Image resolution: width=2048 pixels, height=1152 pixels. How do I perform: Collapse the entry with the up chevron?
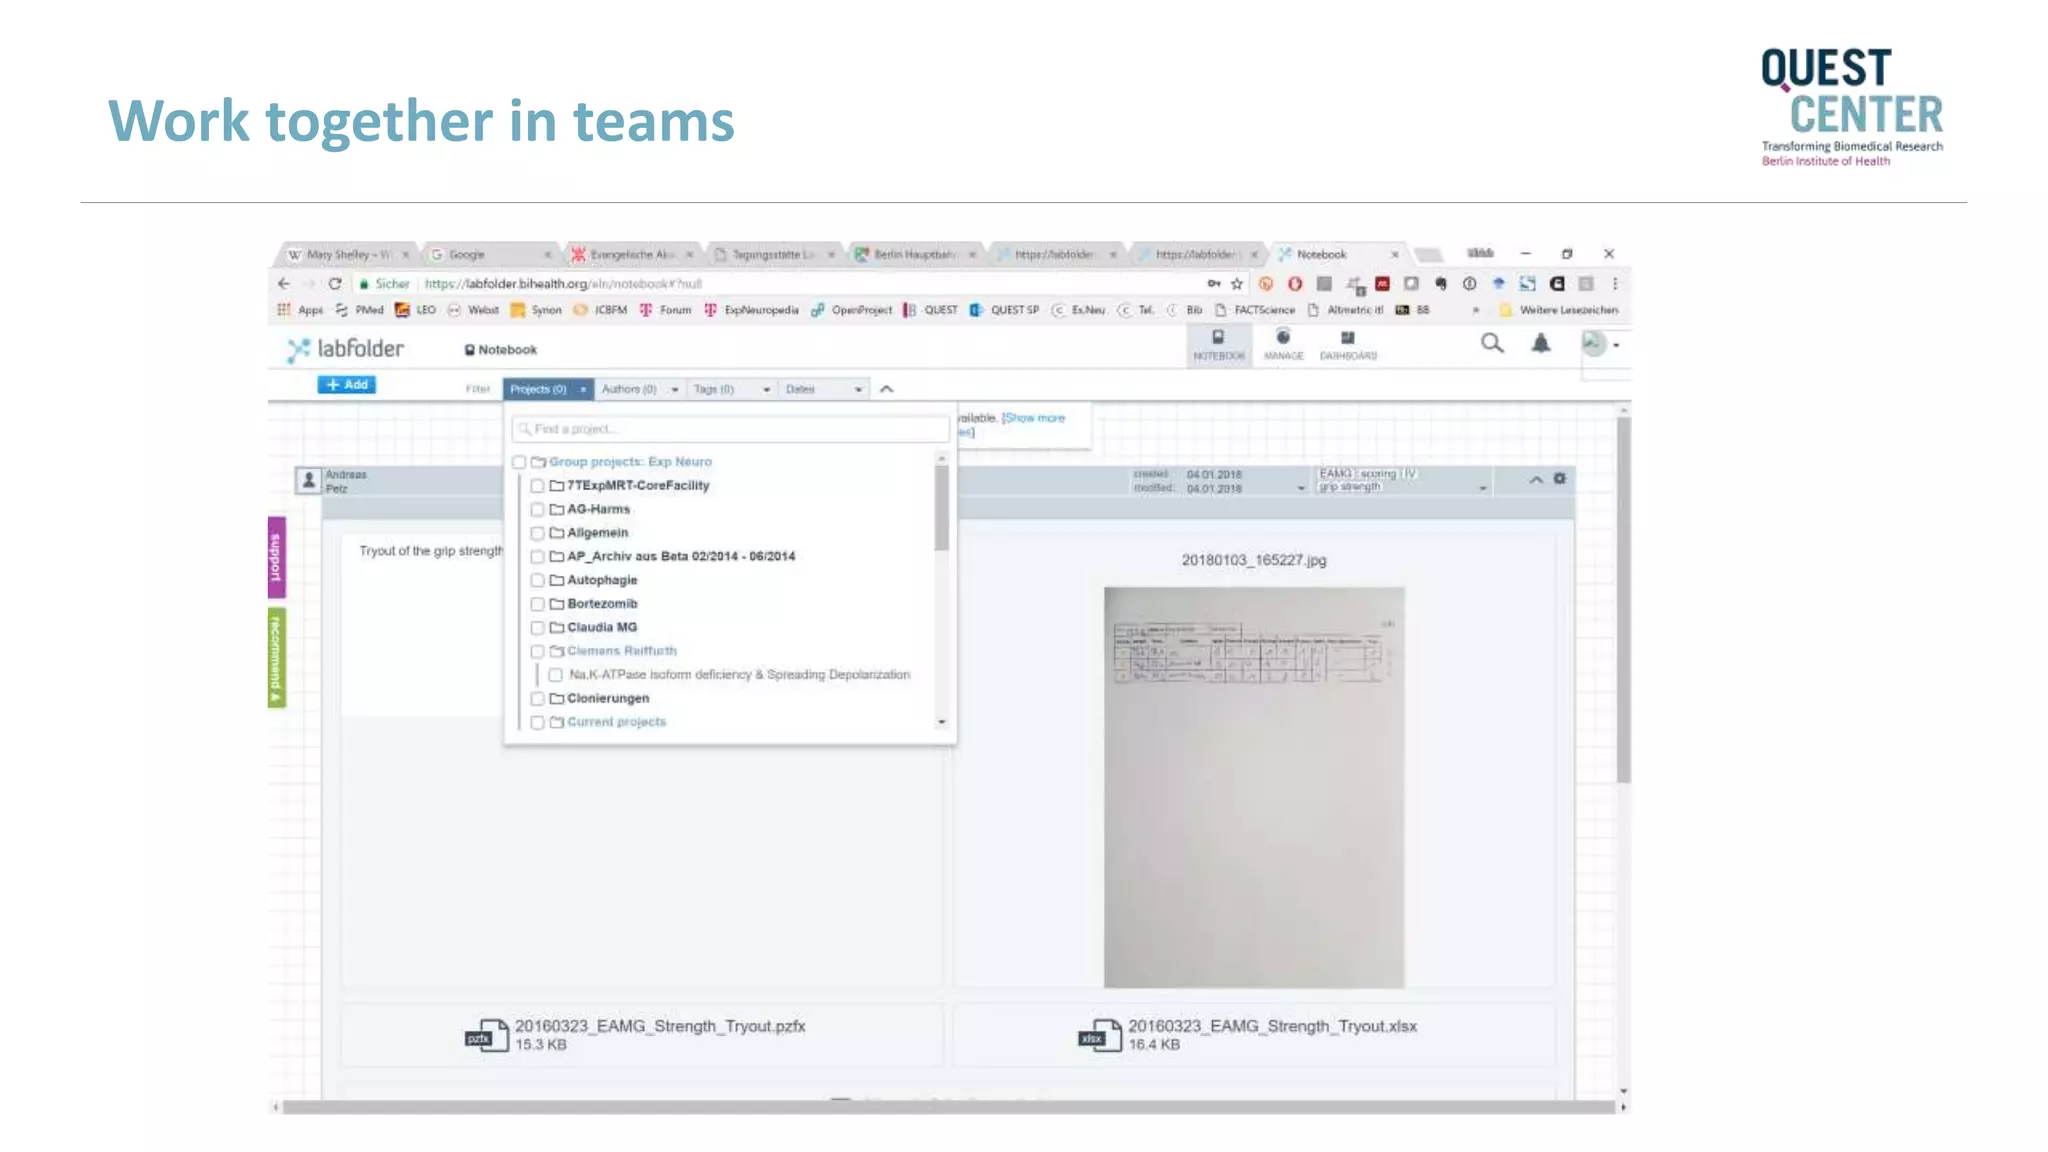1536,480
